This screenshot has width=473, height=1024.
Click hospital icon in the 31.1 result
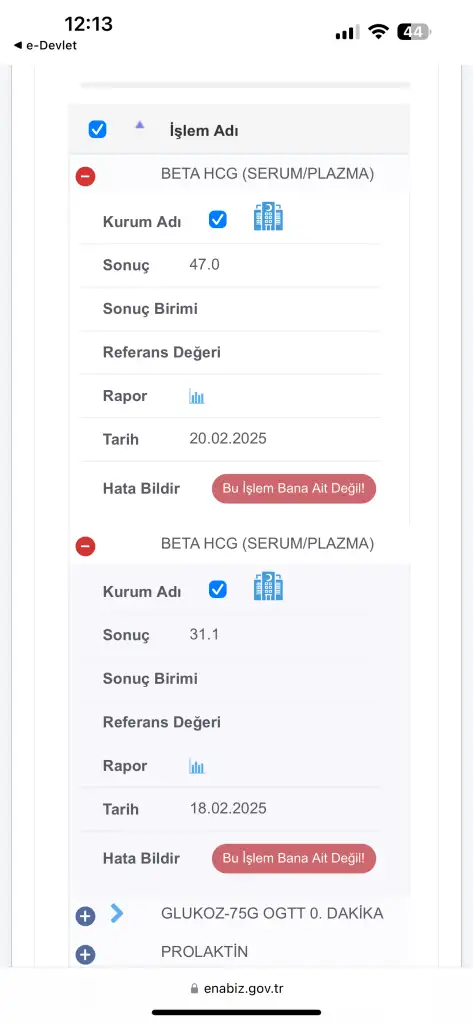[x=268, y=586]
